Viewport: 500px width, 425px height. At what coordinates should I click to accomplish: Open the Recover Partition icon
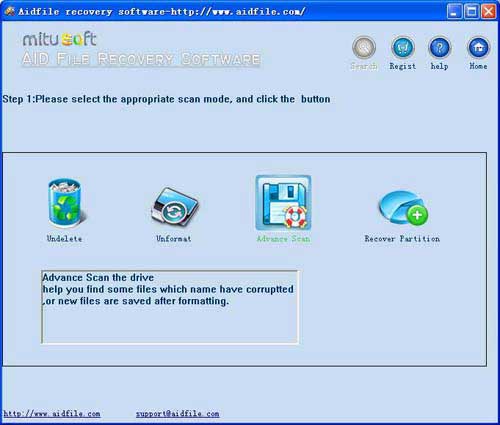pos(403,207)
